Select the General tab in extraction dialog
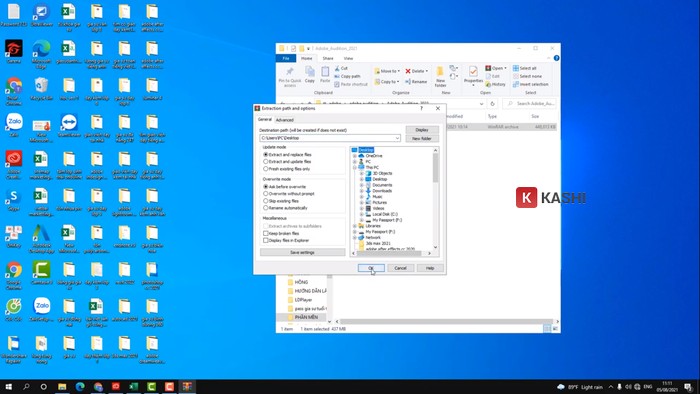This screenshot has width=700, height=394. 265,120
